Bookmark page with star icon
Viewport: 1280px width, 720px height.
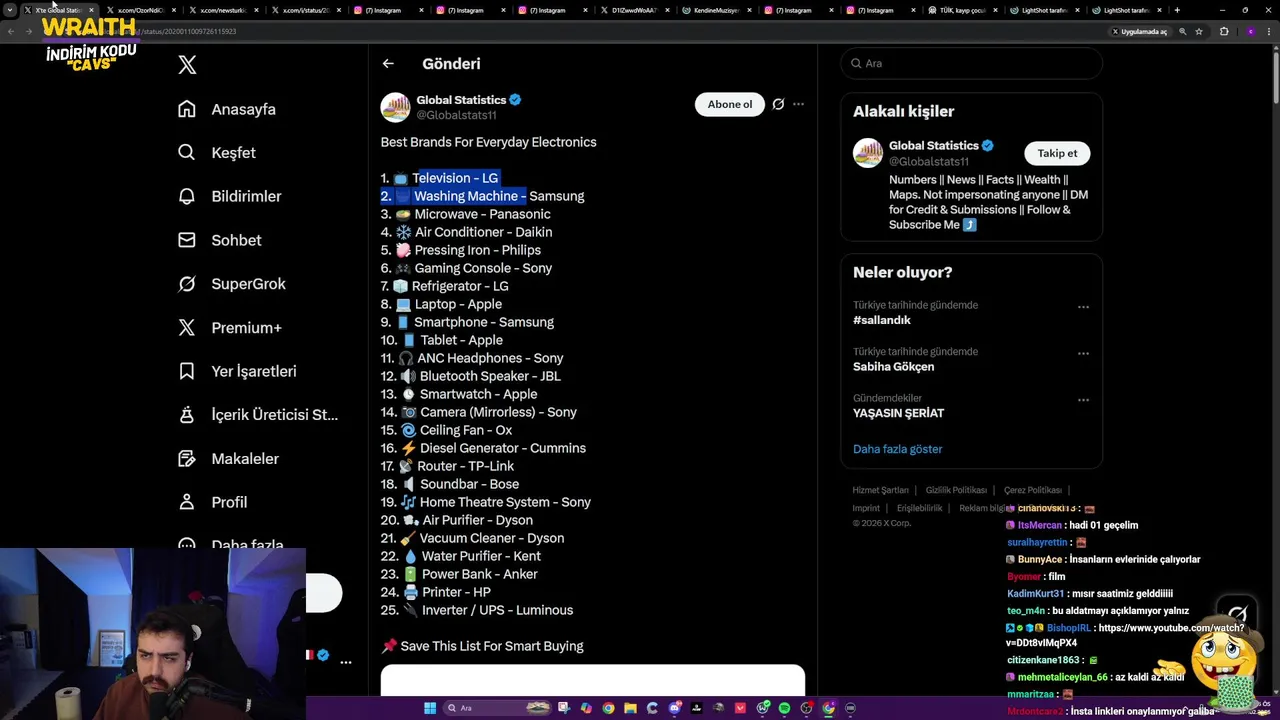pos(1201,31)
